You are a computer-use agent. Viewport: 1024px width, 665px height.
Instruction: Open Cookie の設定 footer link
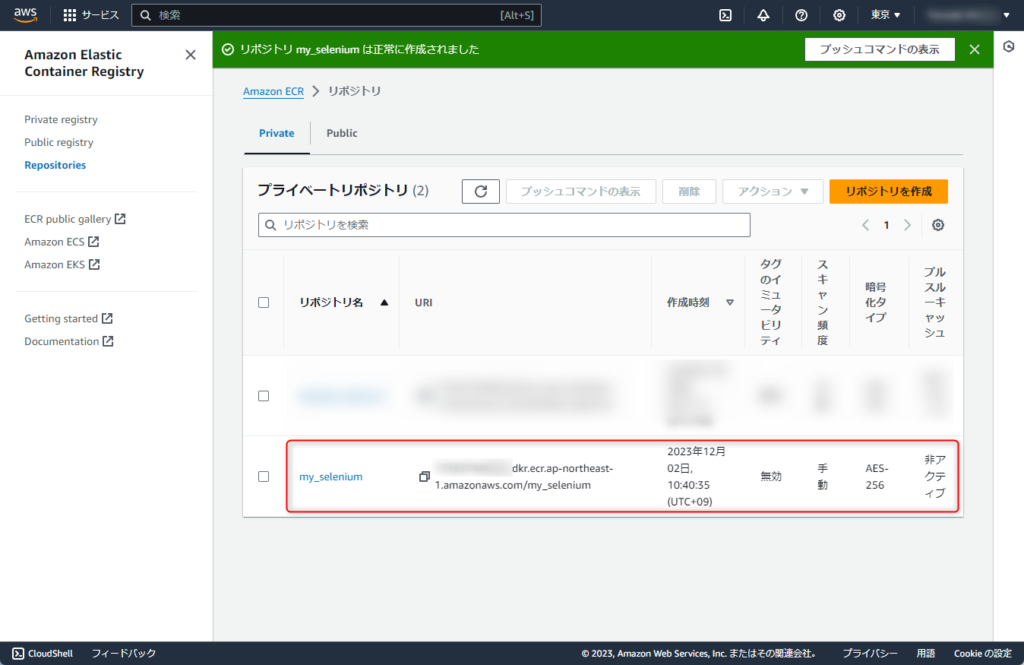pos(982,653)
